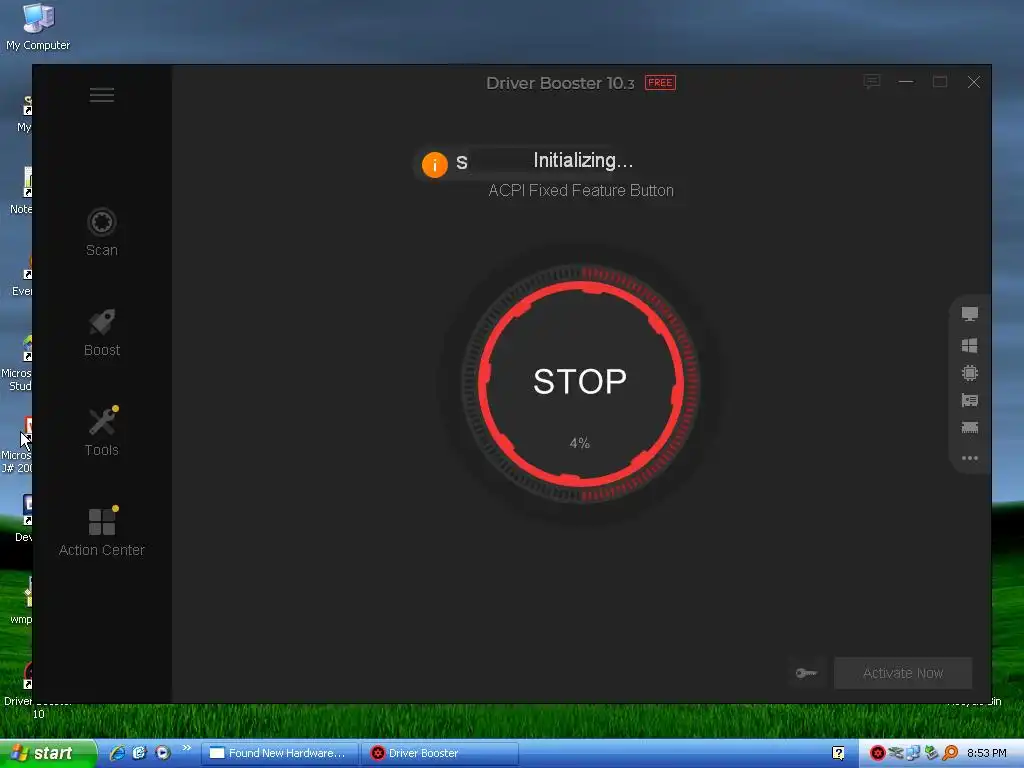
Task: Show Windows system info icon
Action: pos(970,345)
